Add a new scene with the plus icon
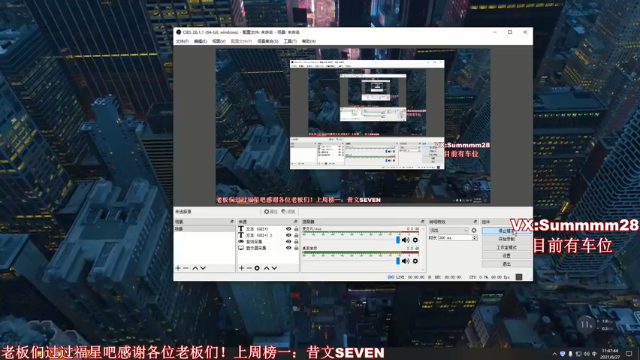 coord(178,268)
